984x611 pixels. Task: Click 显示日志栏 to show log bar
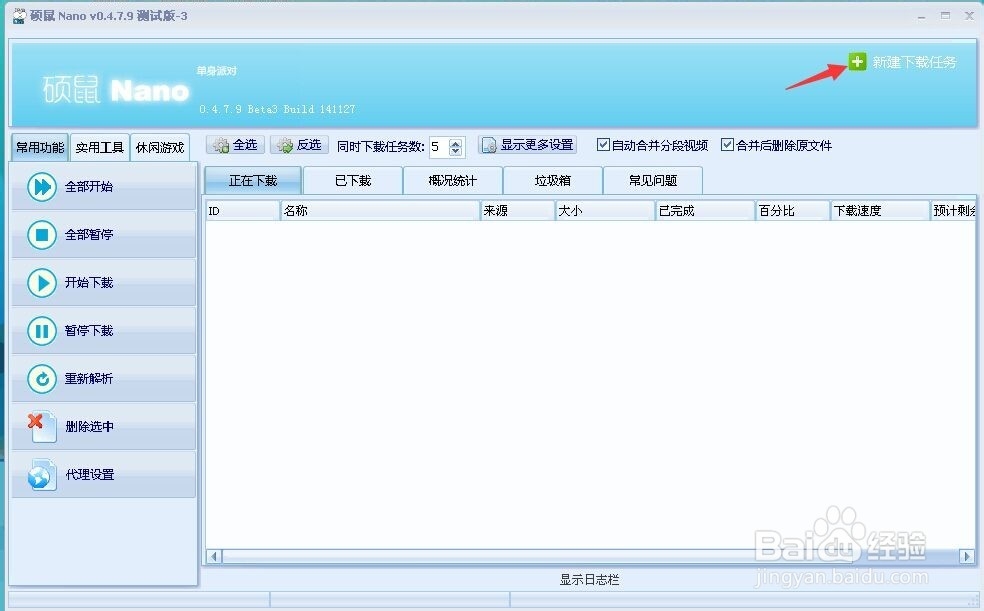click(589, 580)
